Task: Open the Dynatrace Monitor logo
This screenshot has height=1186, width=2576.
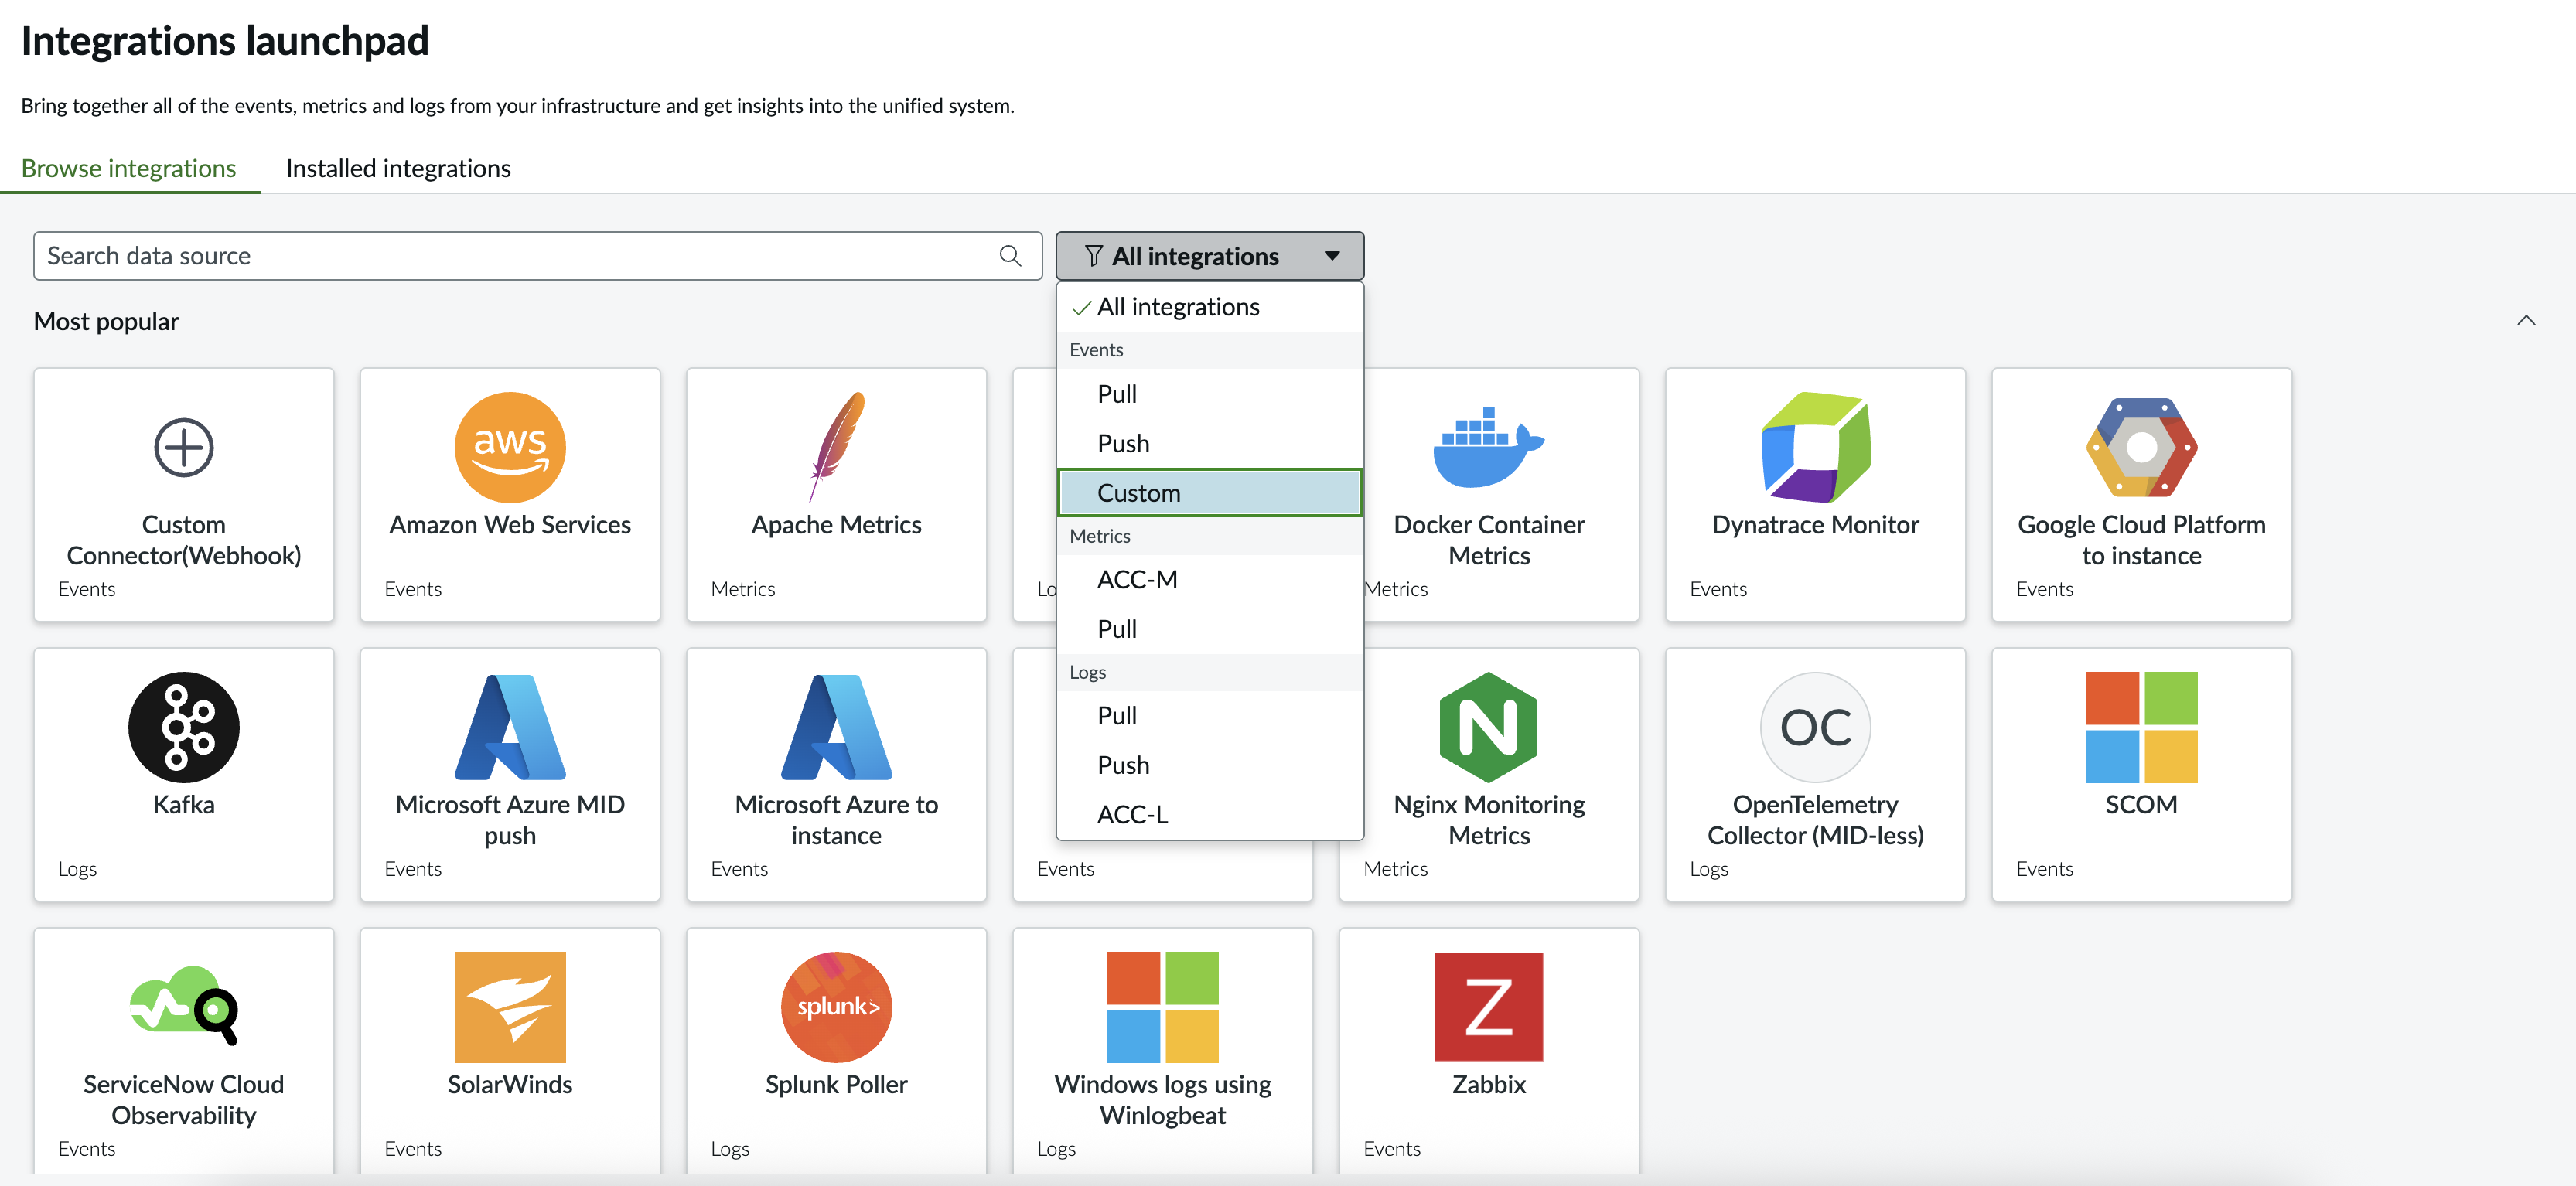Action: click(x=1815, y=447)
